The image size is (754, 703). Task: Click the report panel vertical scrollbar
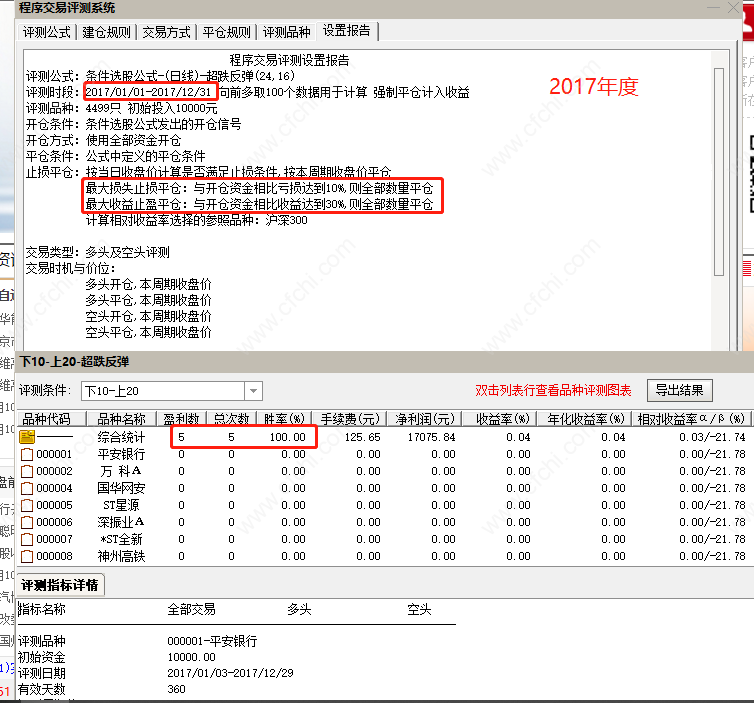[x=719, y=172]
